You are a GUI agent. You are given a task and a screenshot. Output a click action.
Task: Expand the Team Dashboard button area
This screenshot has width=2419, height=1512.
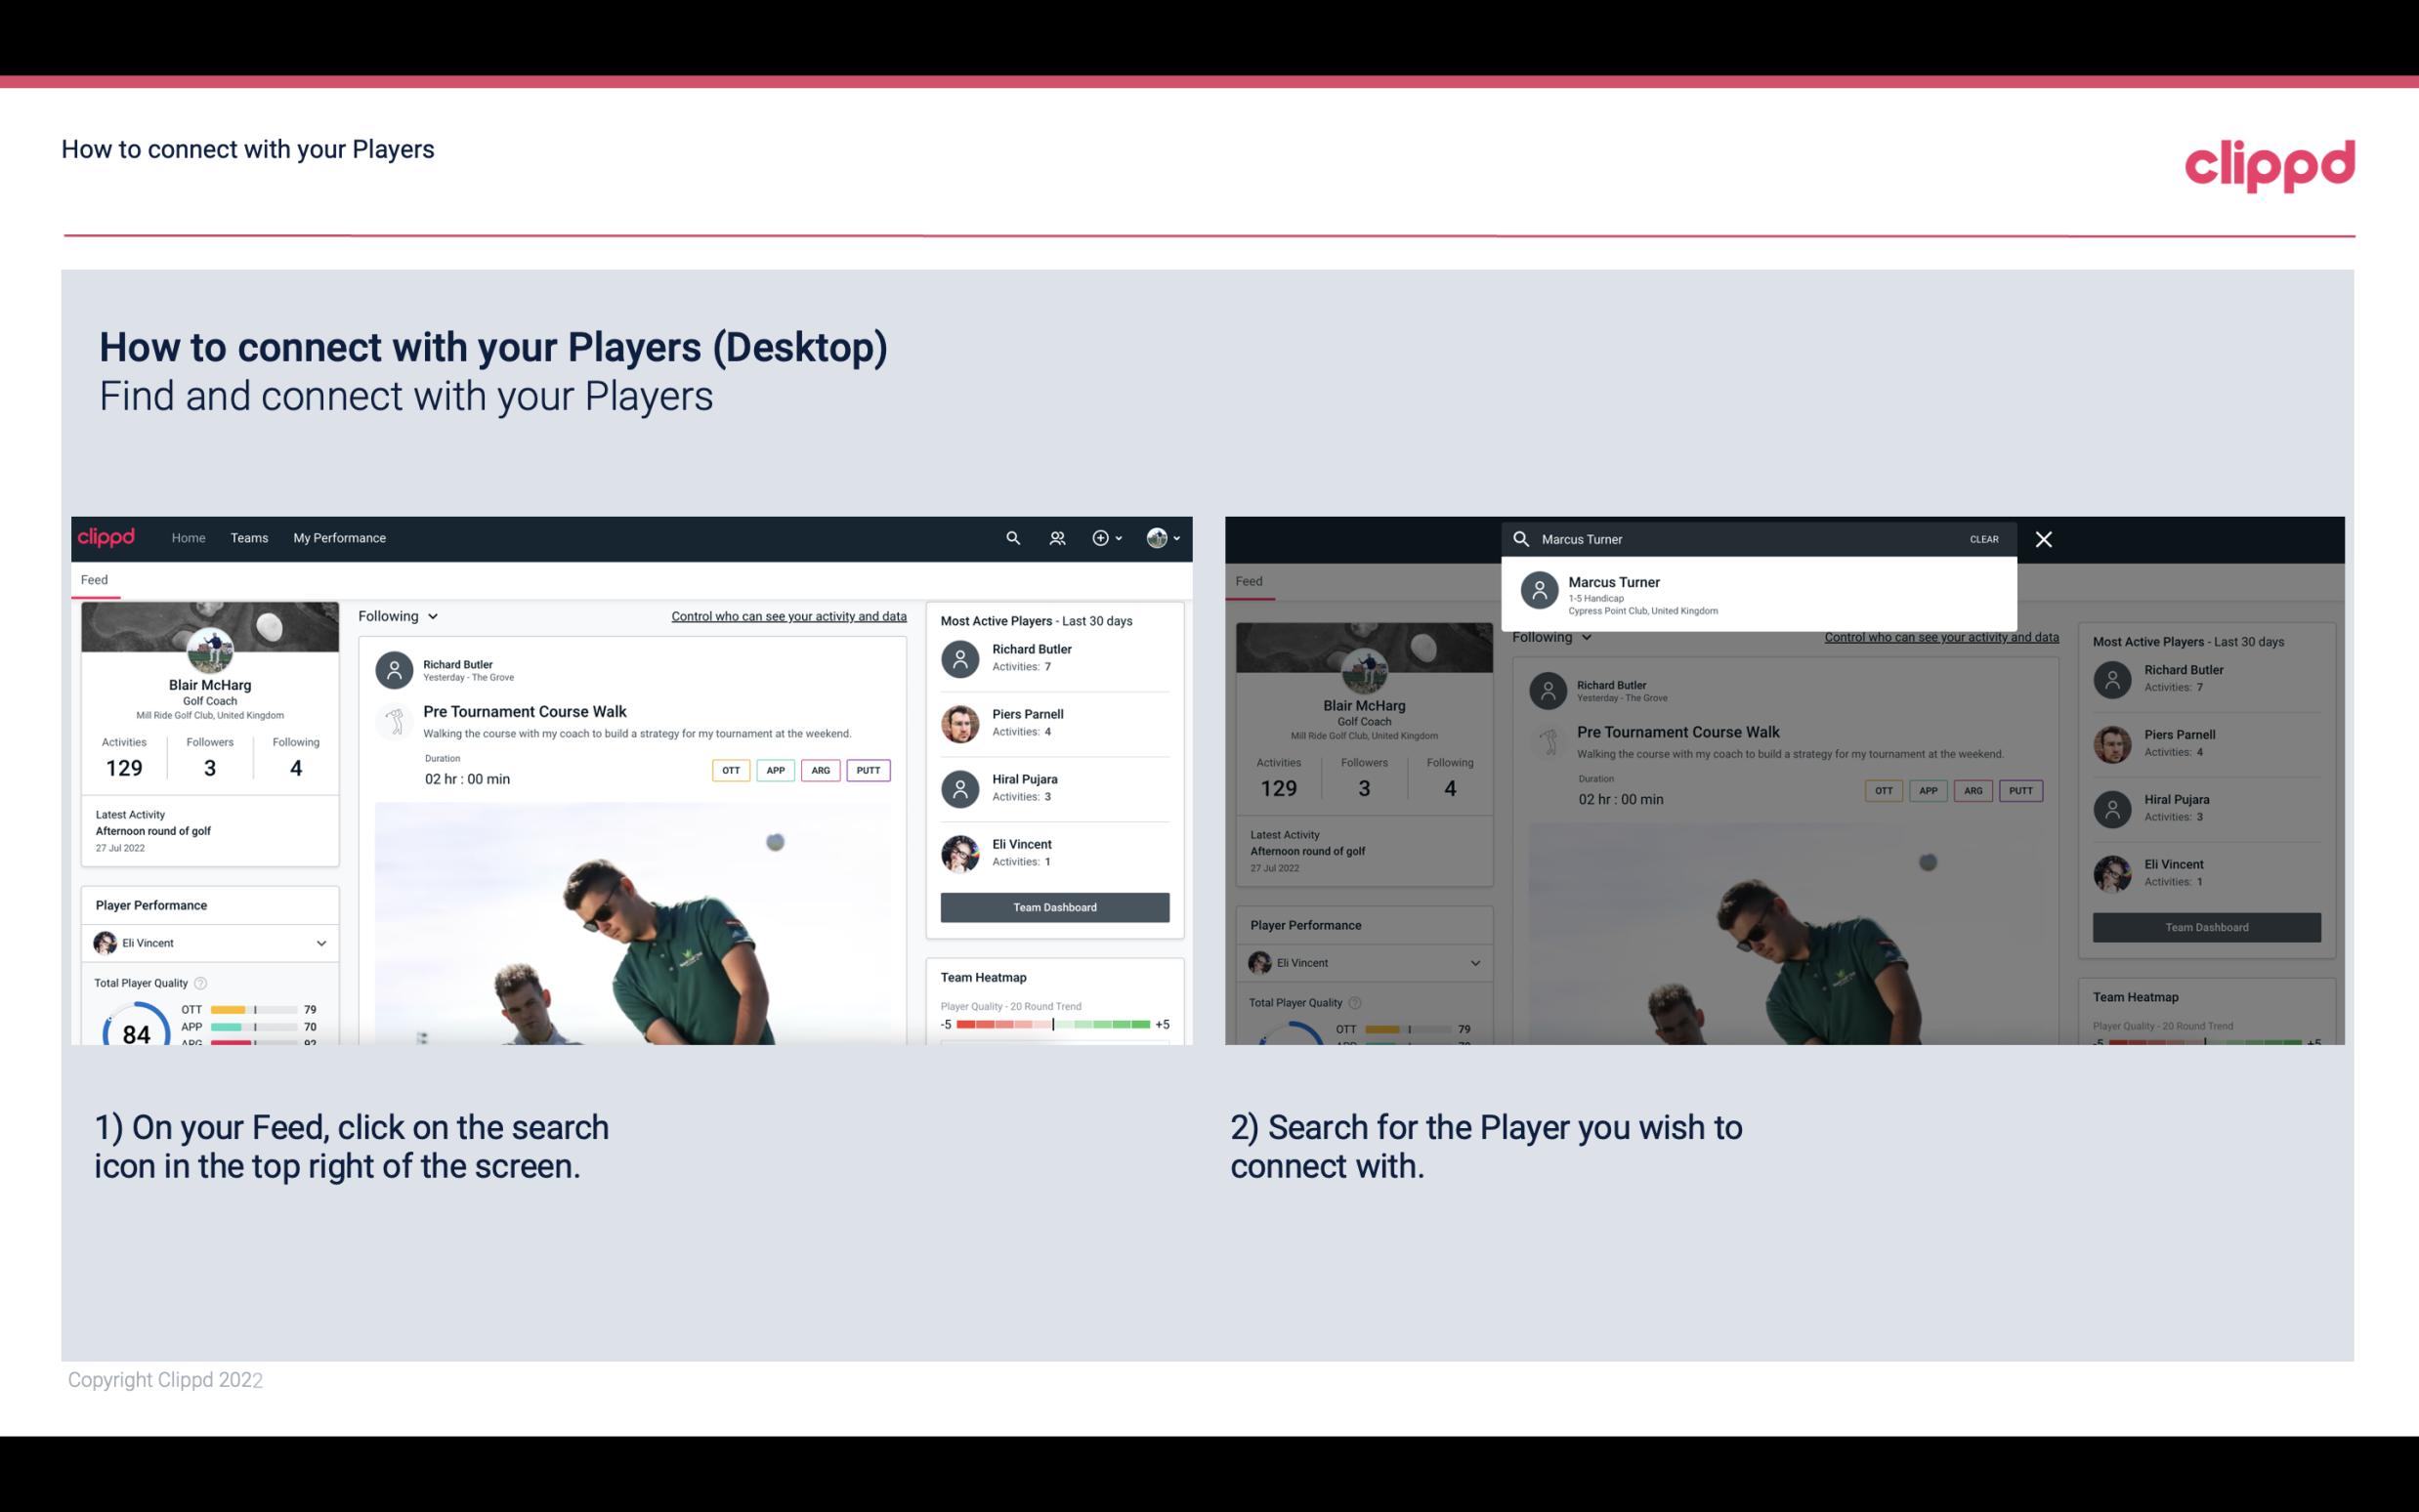(x=1053, y=905)
